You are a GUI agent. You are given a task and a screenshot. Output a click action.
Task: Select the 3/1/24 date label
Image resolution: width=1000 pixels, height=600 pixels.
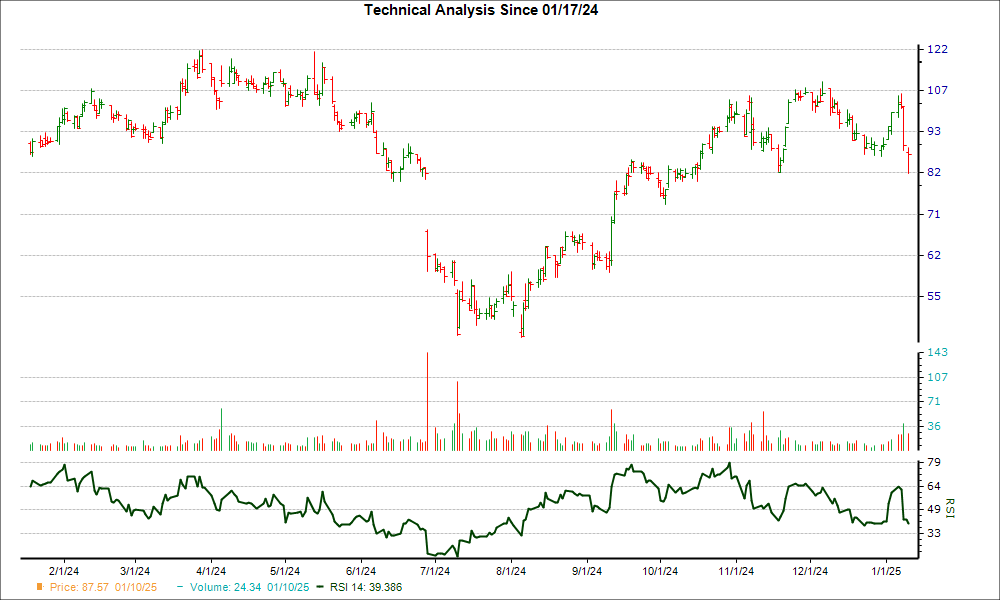coord(135,571)
